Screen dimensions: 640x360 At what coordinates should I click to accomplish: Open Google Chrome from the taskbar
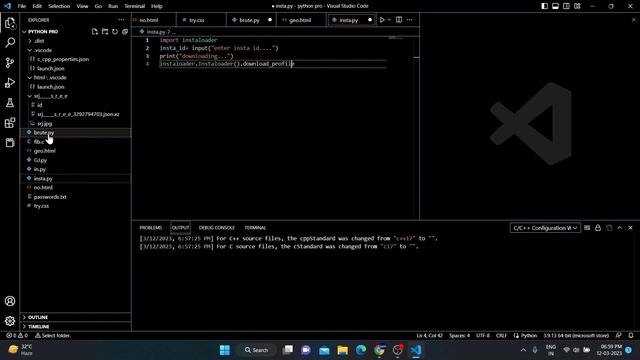(x=379, y=350)
